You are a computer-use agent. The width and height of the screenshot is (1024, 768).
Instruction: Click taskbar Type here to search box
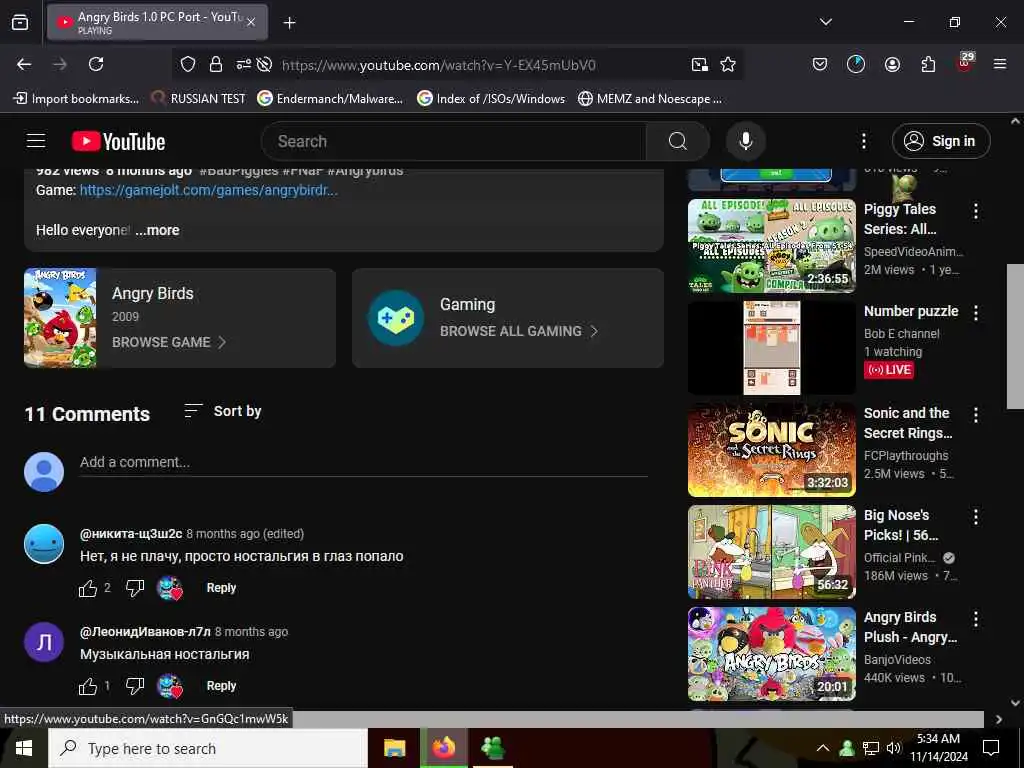[208, 748]
